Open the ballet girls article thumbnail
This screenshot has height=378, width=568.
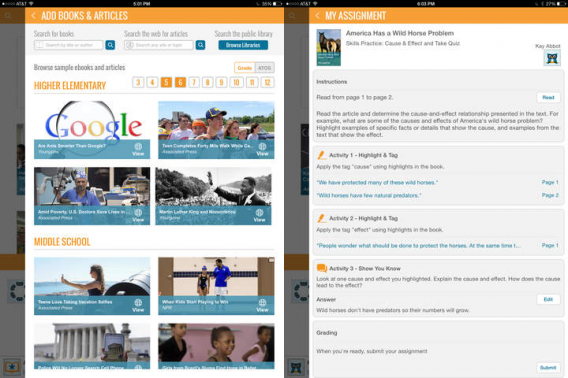[x=216, y=346]
